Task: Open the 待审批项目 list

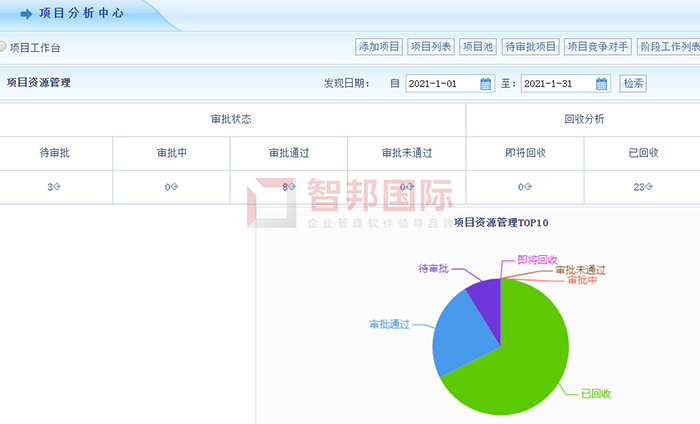Action: pos(530,47)
